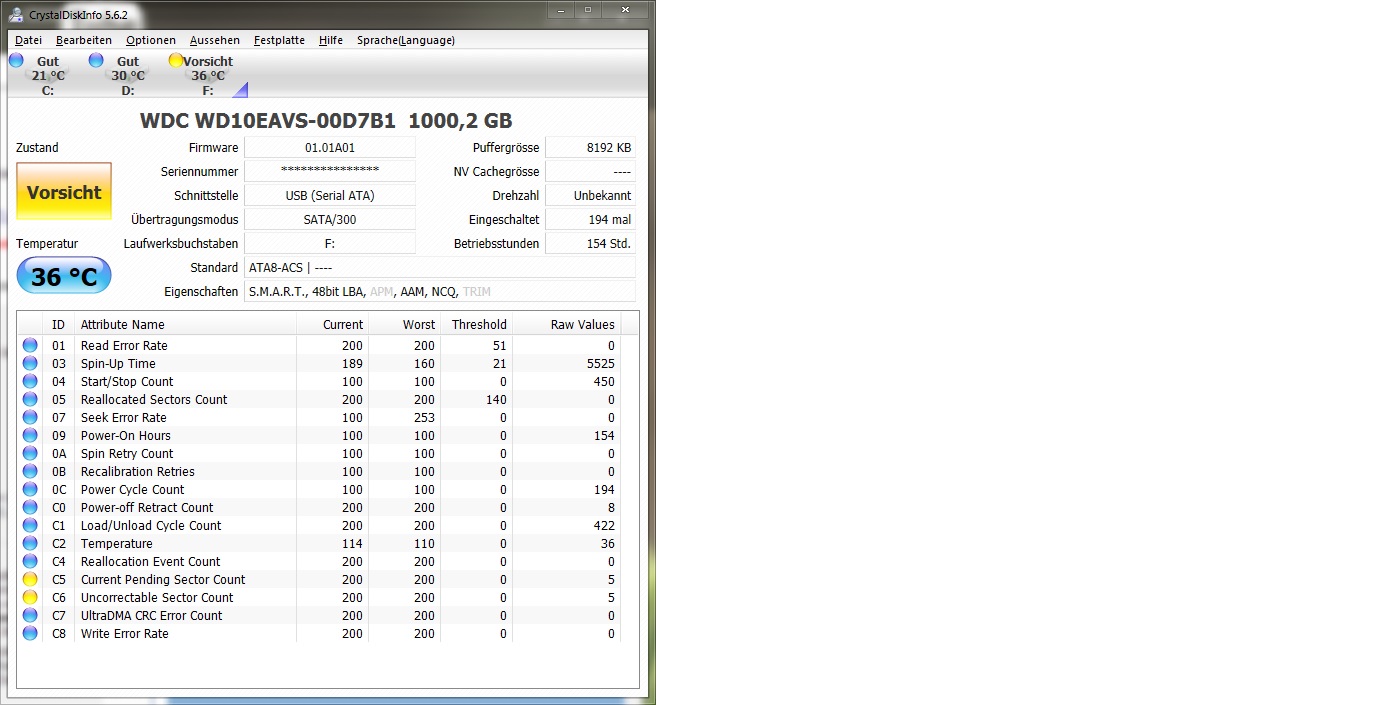Click the Threshold column header

pos(477,324)
